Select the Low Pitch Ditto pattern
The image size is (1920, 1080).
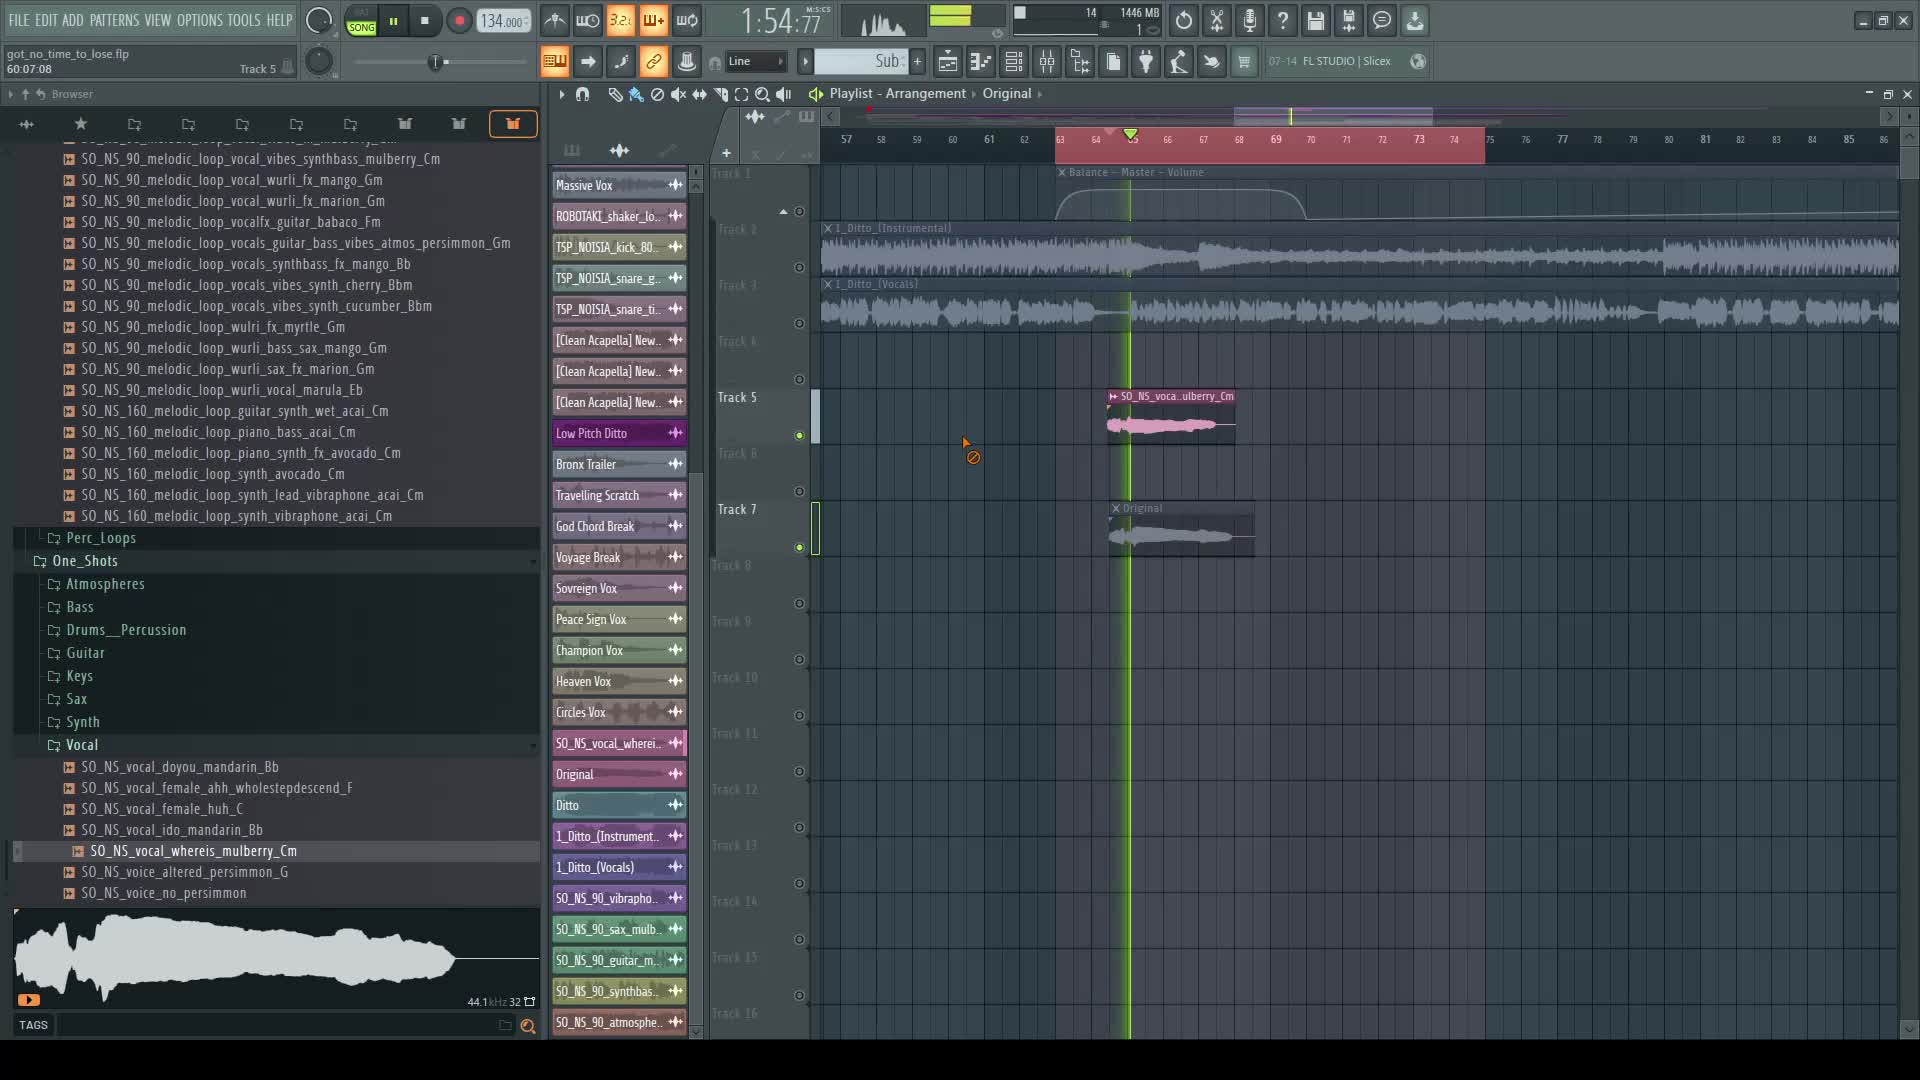(x=600, y=433)
